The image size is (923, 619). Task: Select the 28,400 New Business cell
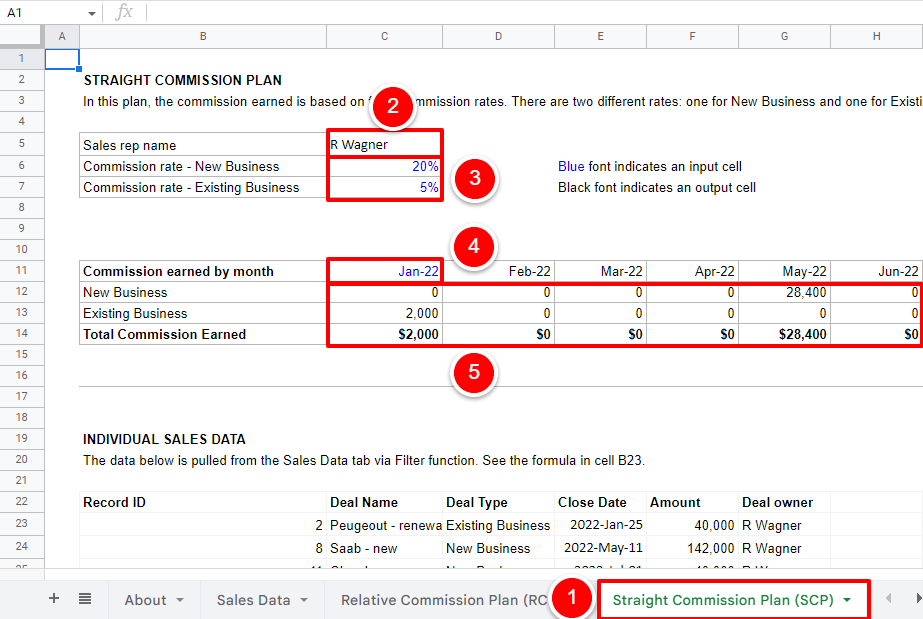[x=784, y=292]
